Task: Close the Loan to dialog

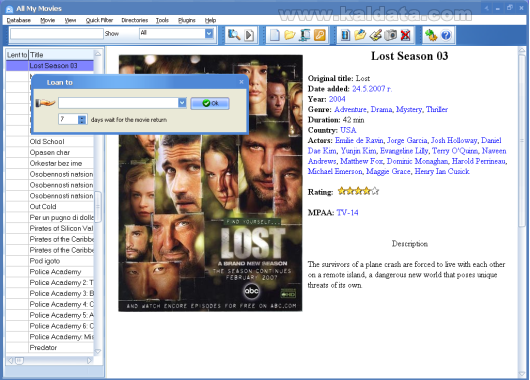Action: click(x=241, y=82)
